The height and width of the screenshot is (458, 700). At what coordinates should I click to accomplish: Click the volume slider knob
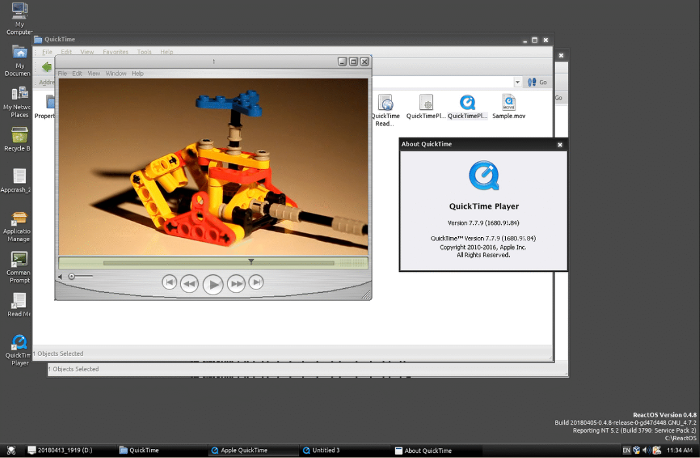[x=71, y=277]
